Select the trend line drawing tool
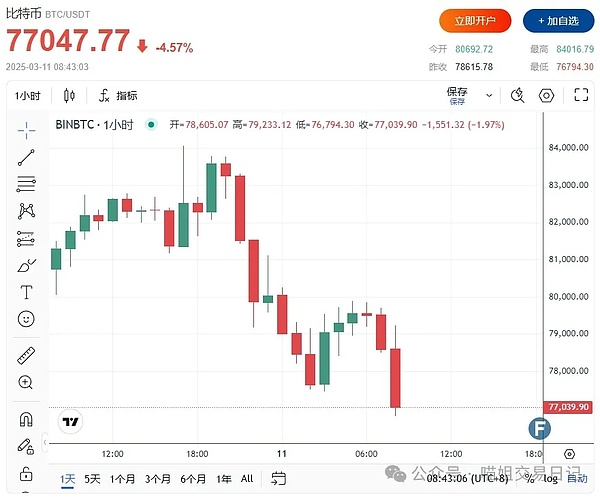This screenshot has height=497, width=600. pyautogui.click(x=26, y=157)
